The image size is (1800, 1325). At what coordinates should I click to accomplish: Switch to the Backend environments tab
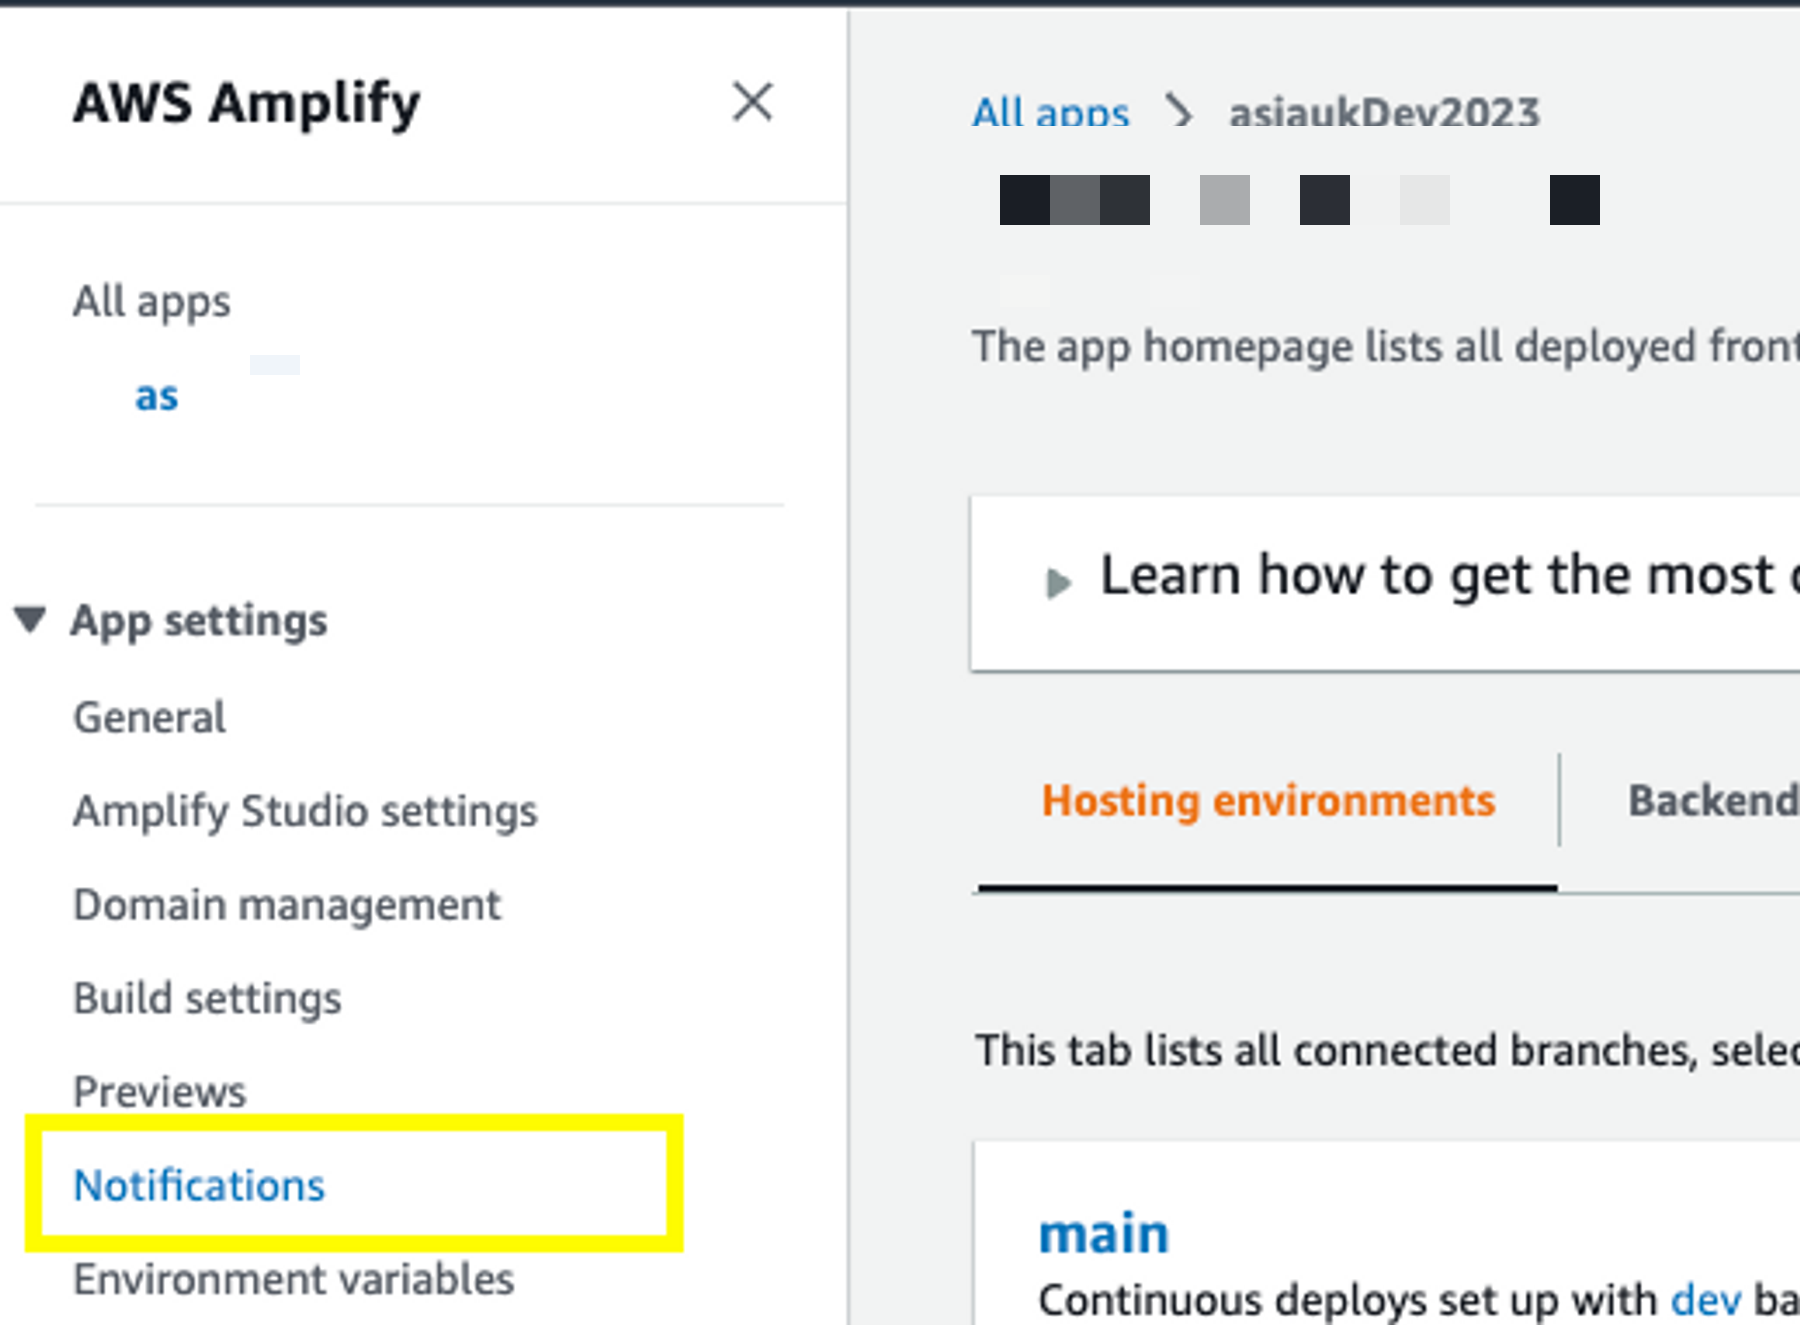click(1714, 801)
